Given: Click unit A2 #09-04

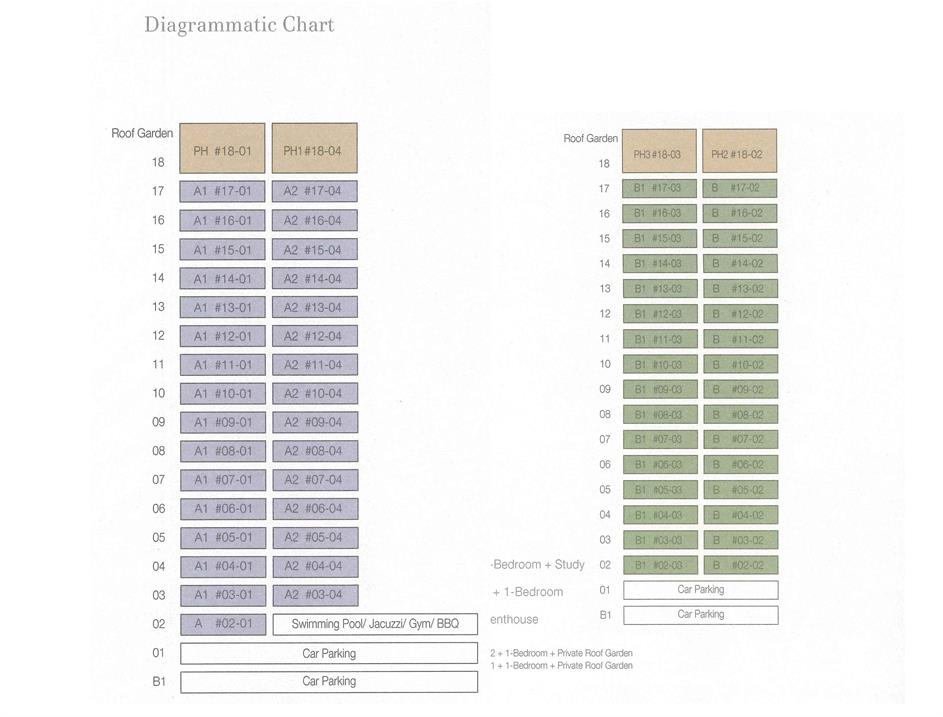Looking at the screenshot, I should (314, 422).
